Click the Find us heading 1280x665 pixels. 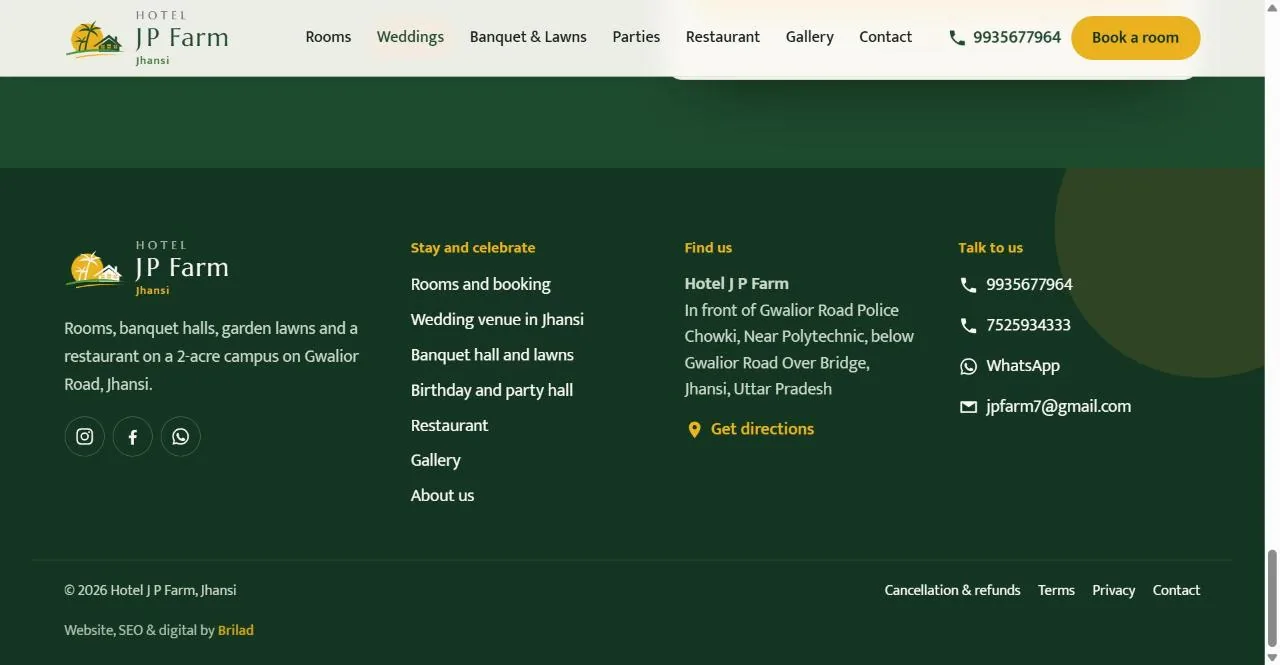[x=708, y=248]
